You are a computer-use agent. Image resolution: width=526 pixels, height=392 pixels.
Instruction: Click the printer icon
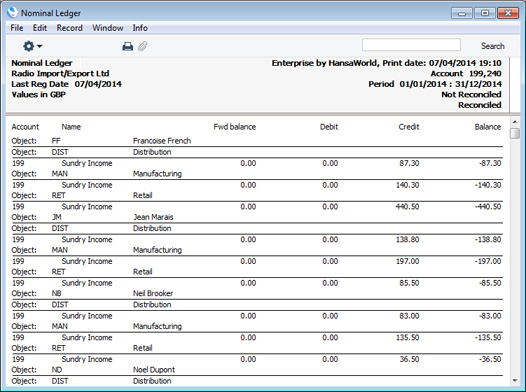click(127, 46)
